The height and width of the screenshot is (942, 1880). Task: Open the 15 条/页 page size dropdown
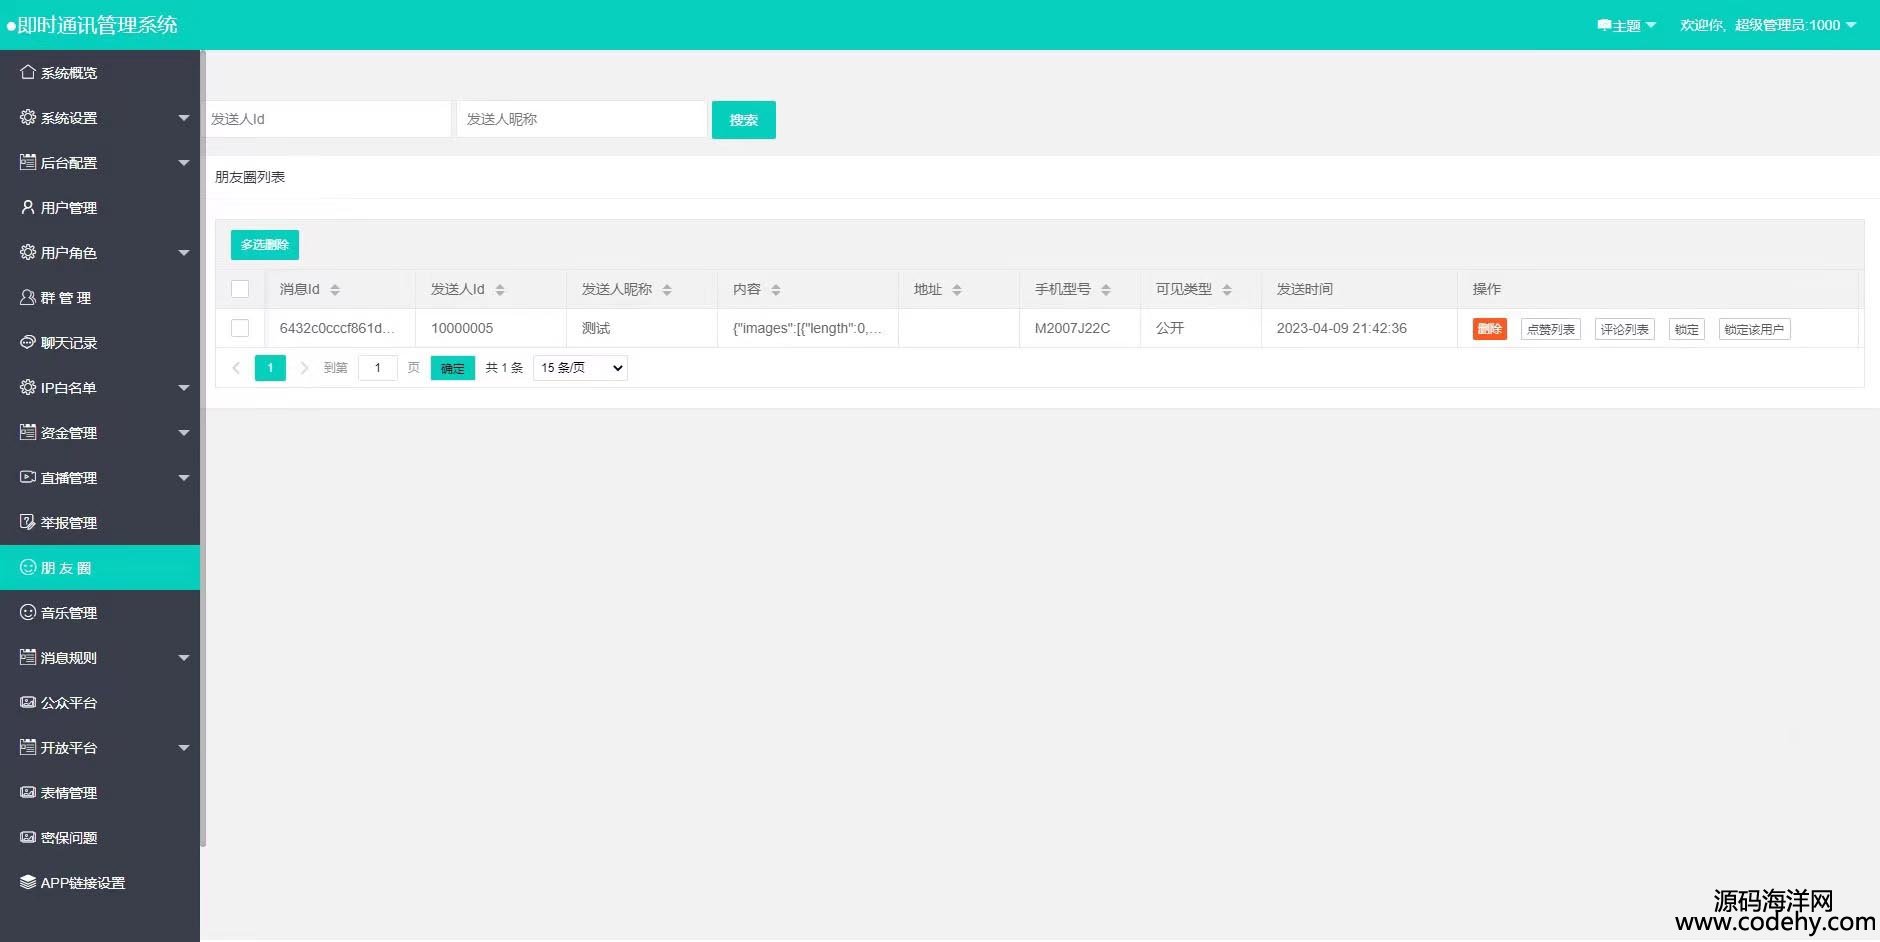pyautogui.click(x=580, y=368)
